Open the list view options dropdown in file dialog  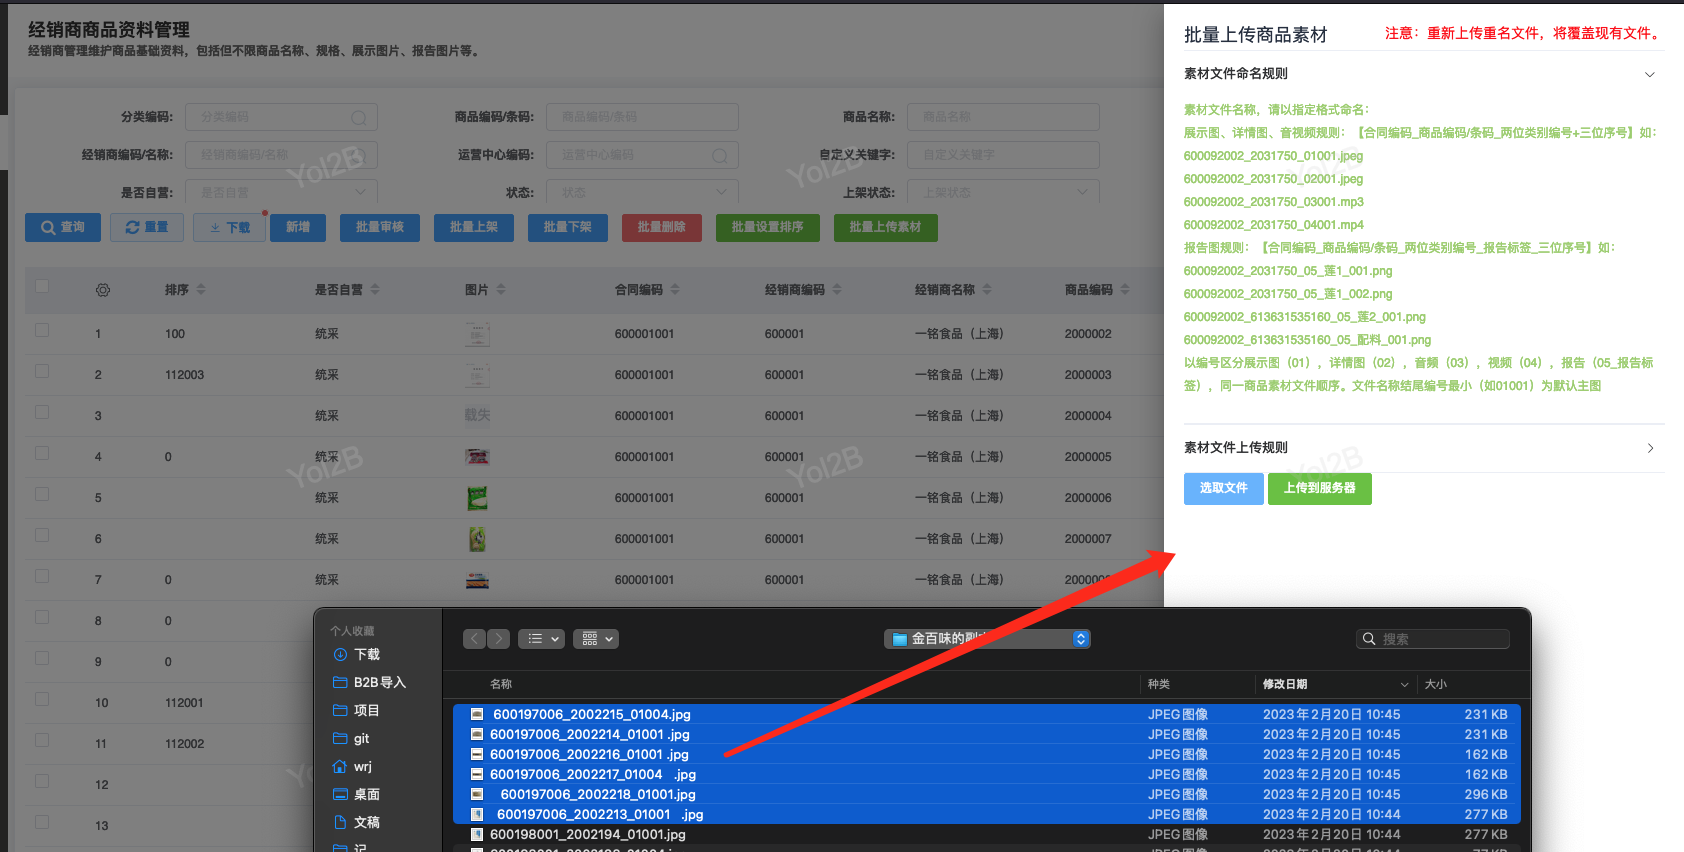(x=542, y=639)
